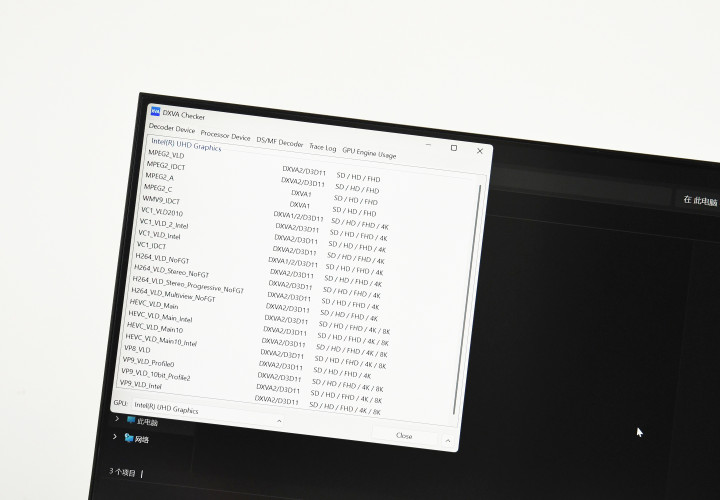Click the DXVA Checker app icon in title bar

156,113
